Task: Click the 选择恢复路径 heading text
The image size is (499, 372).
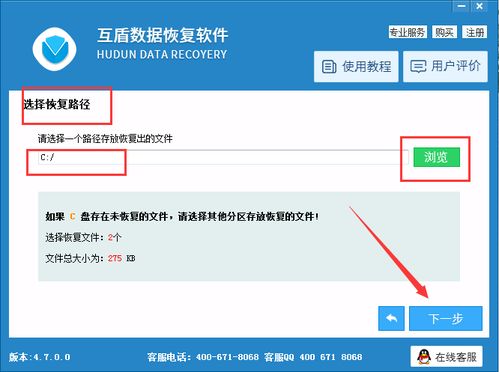Action: coord(57,104)
